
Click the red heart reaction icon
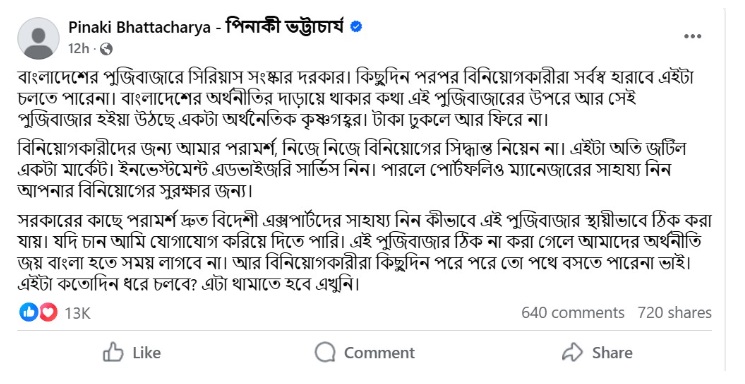click(x=48, y=312)
